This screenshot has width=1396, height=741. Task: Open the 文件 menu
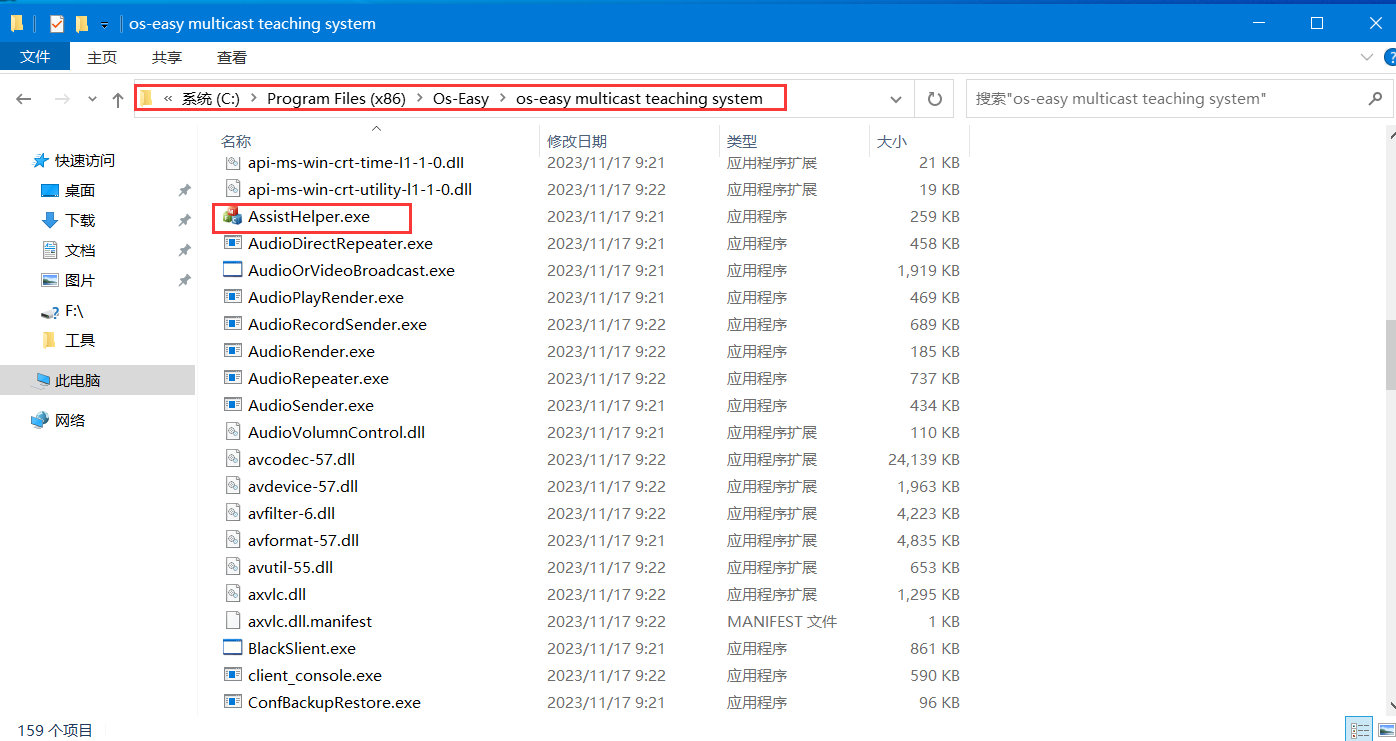[x=35, y=57]
